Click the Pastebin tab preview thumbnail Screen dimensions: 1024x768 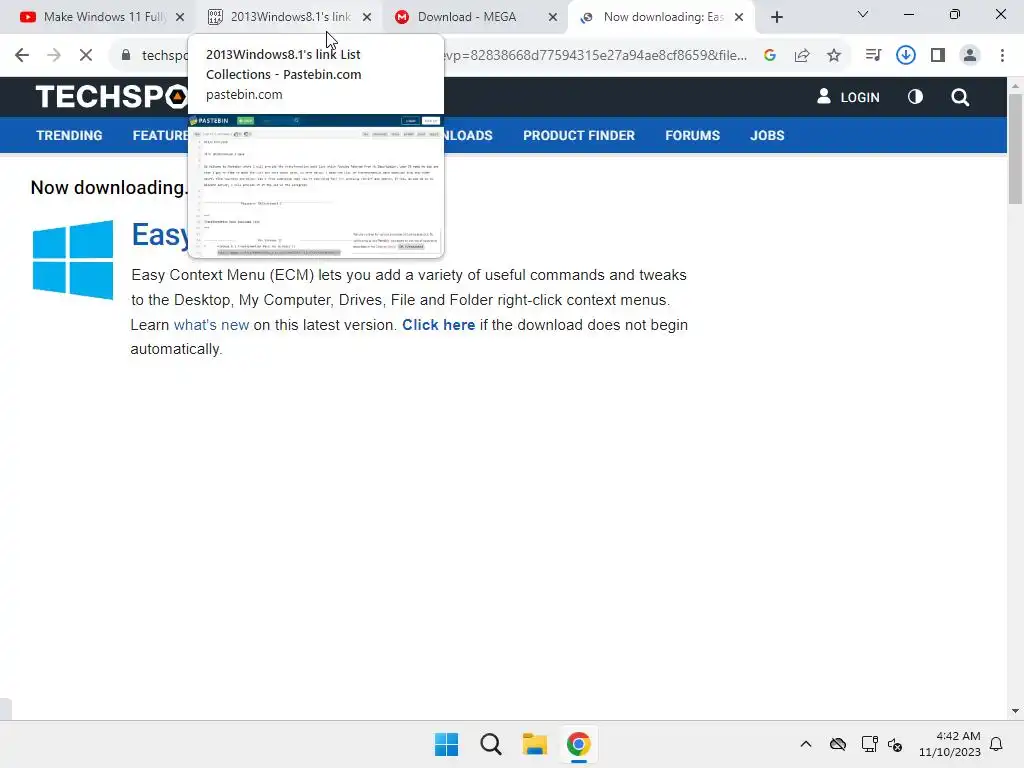[316, 186]
